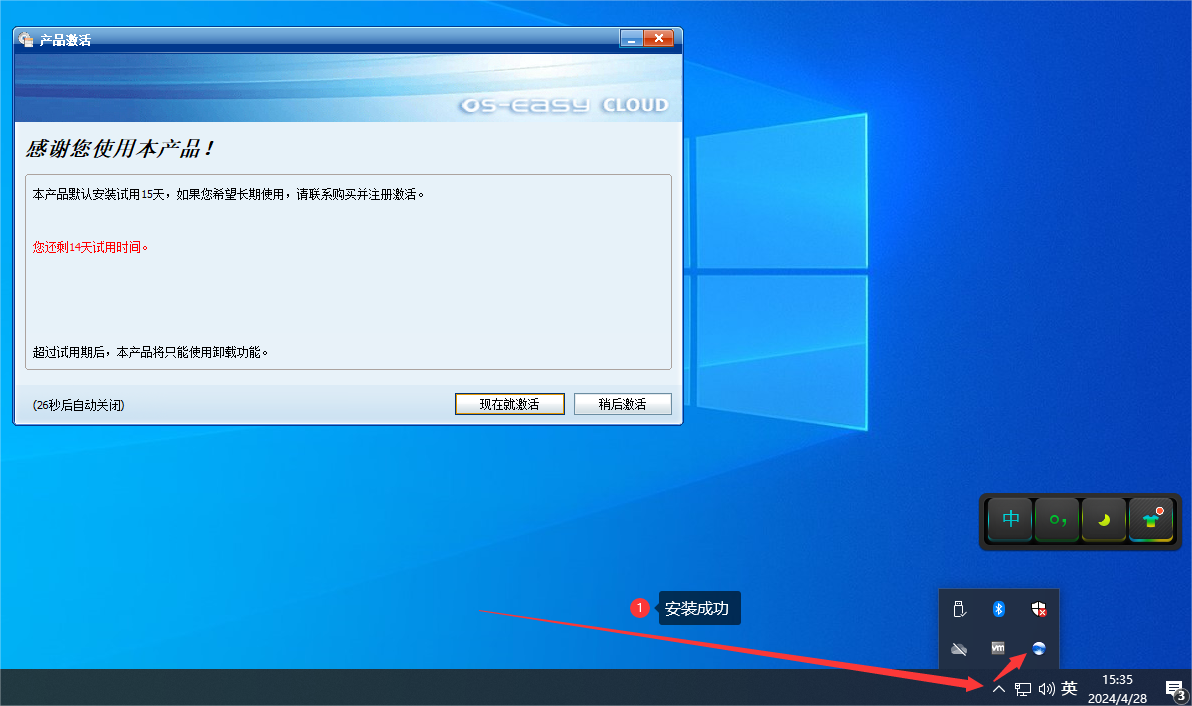Viewport: 1192px width, 706px height.
Task: Click the 产品激活 title bar app icon
Action: click(x=26, y=40)
